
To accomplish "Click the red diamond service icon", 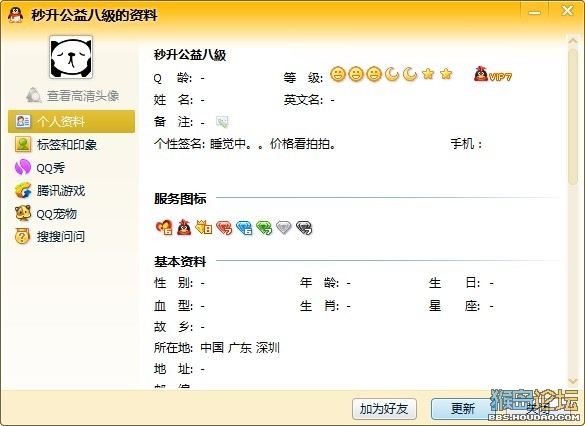I will (x=224, y=228).
